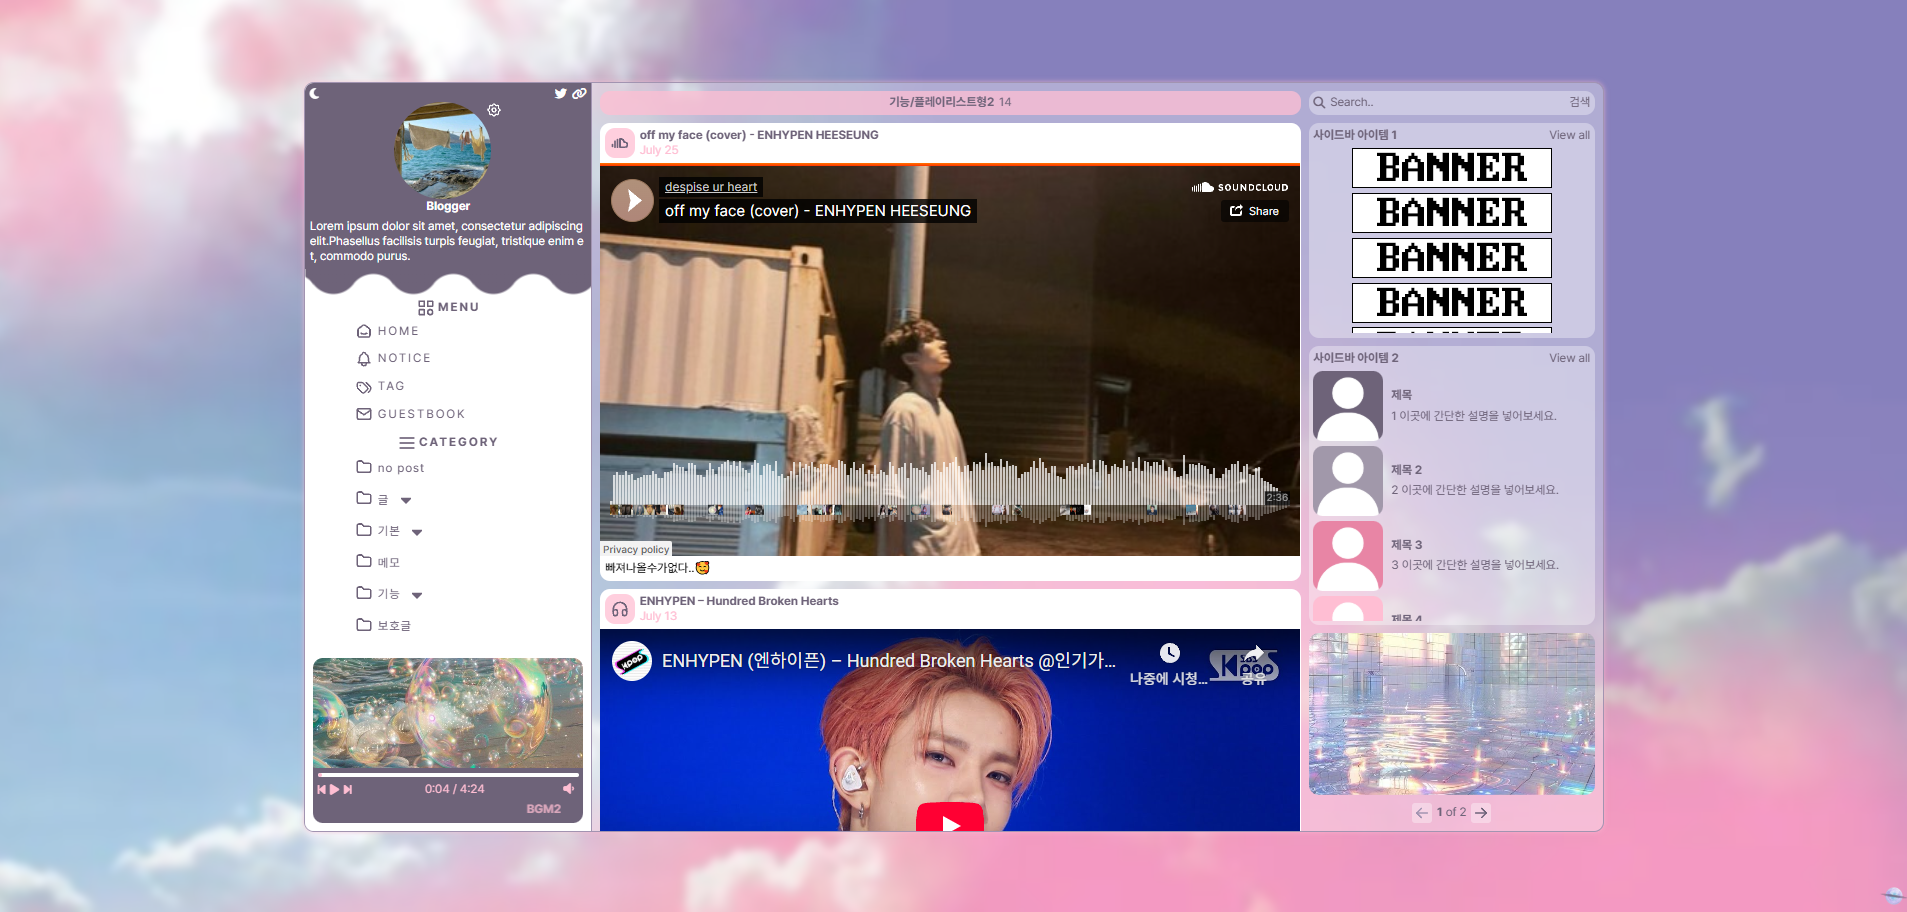Click the SoundCloud wave icon beside first post
1907x912 pixels.
point(620,143)
